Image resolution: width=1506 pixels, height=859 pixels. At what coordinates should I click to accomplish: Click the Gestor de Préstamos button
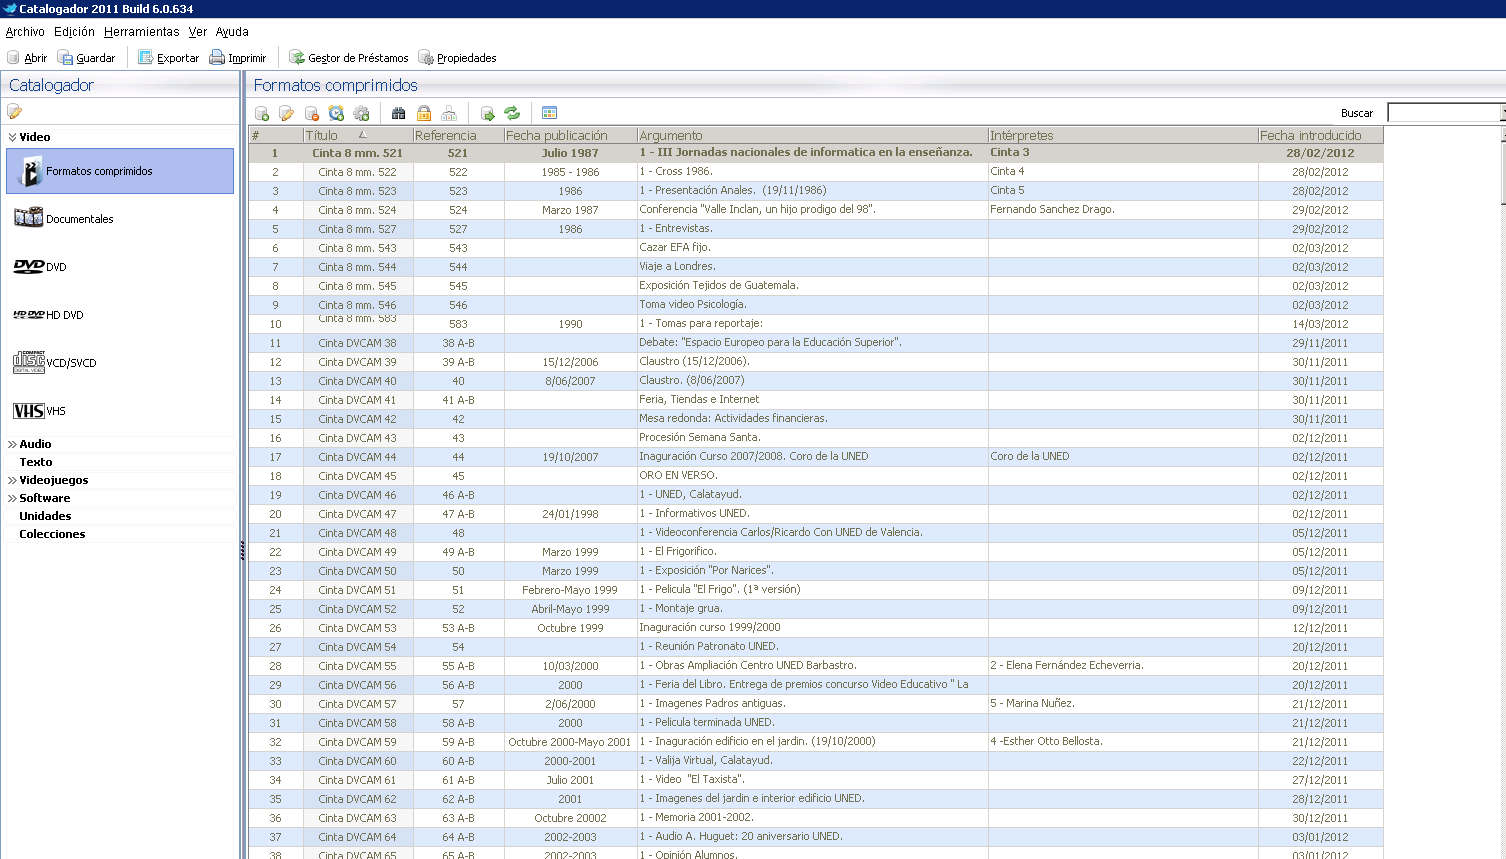(349, 58)
